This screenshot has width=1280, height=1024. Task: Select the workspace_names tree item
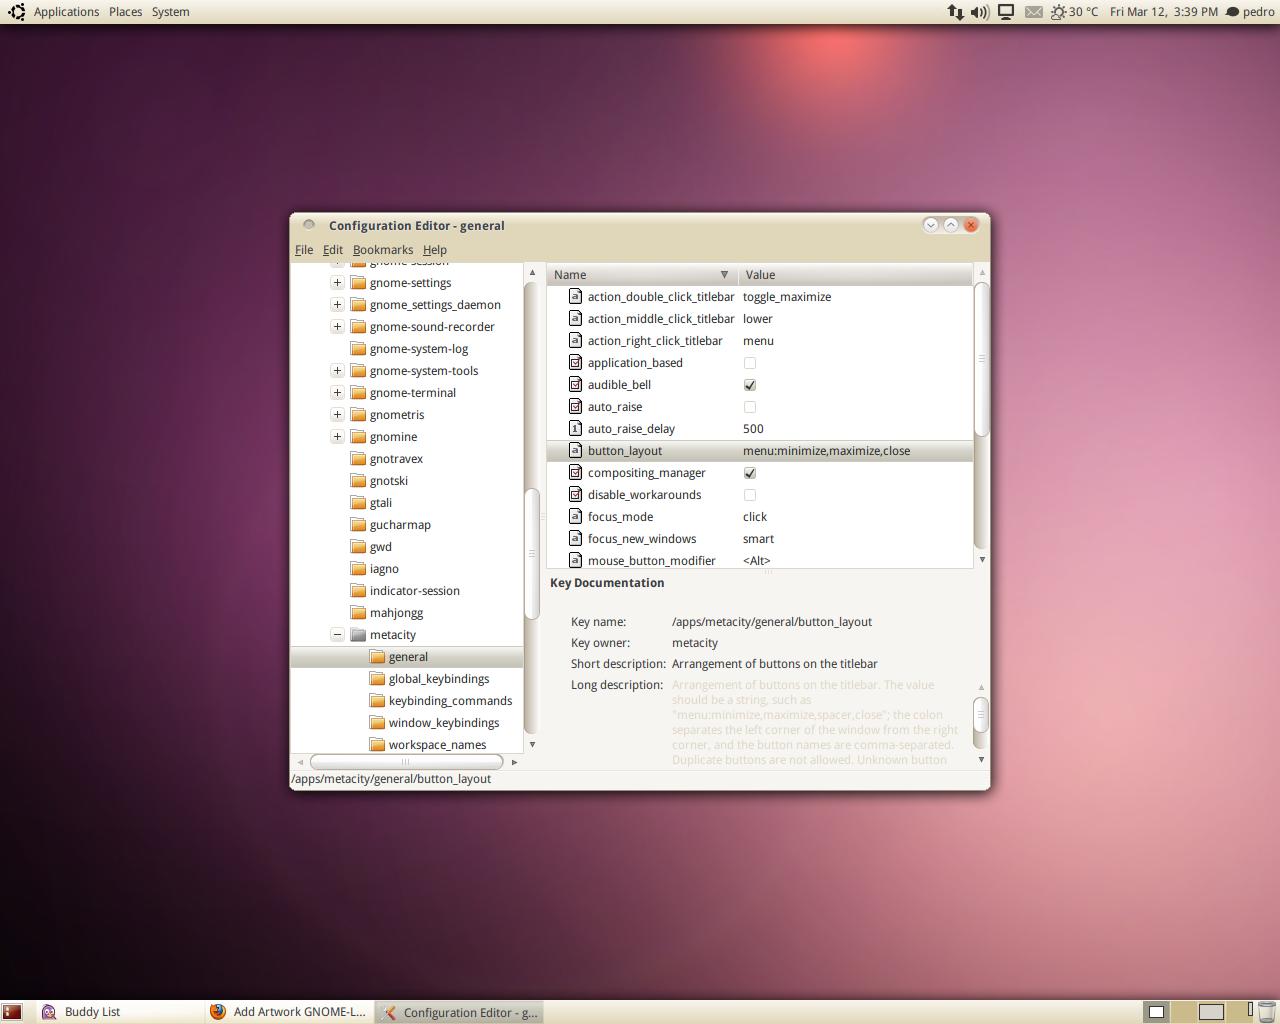[437, 745]
